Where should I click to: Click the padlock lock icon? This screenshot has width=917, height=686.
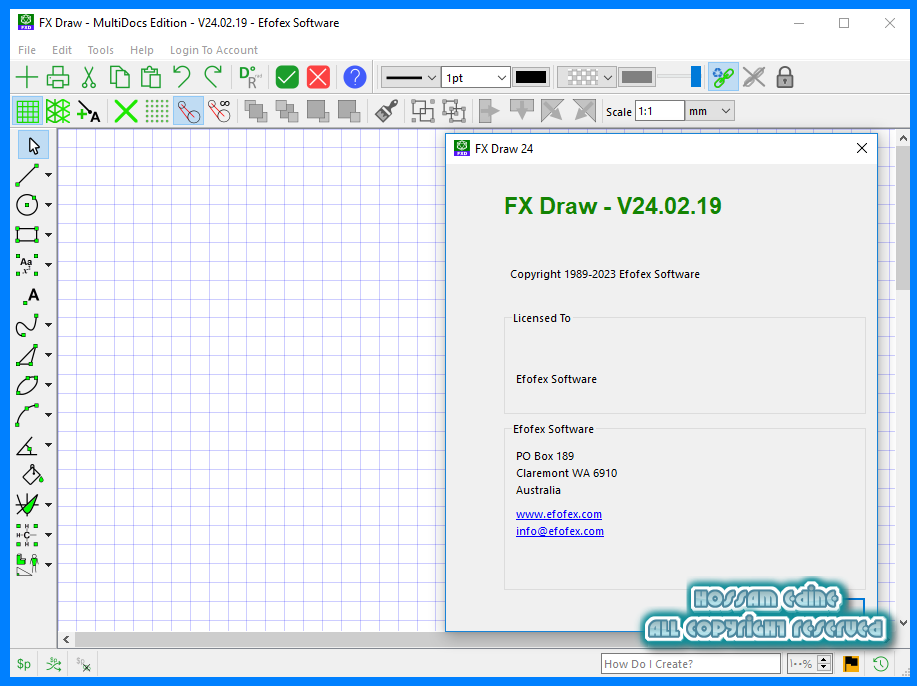coord(785,77)
